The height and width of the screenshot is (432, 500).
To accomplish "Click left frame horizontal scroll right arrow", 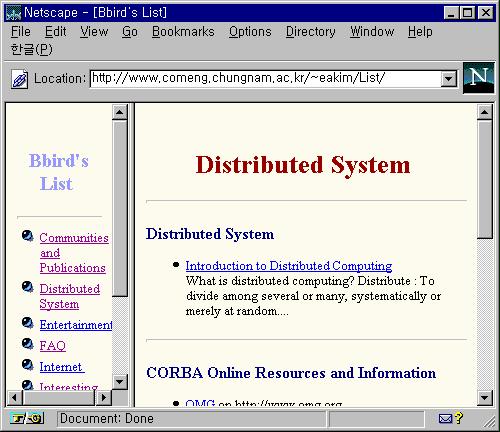I will tap(104, 397).
